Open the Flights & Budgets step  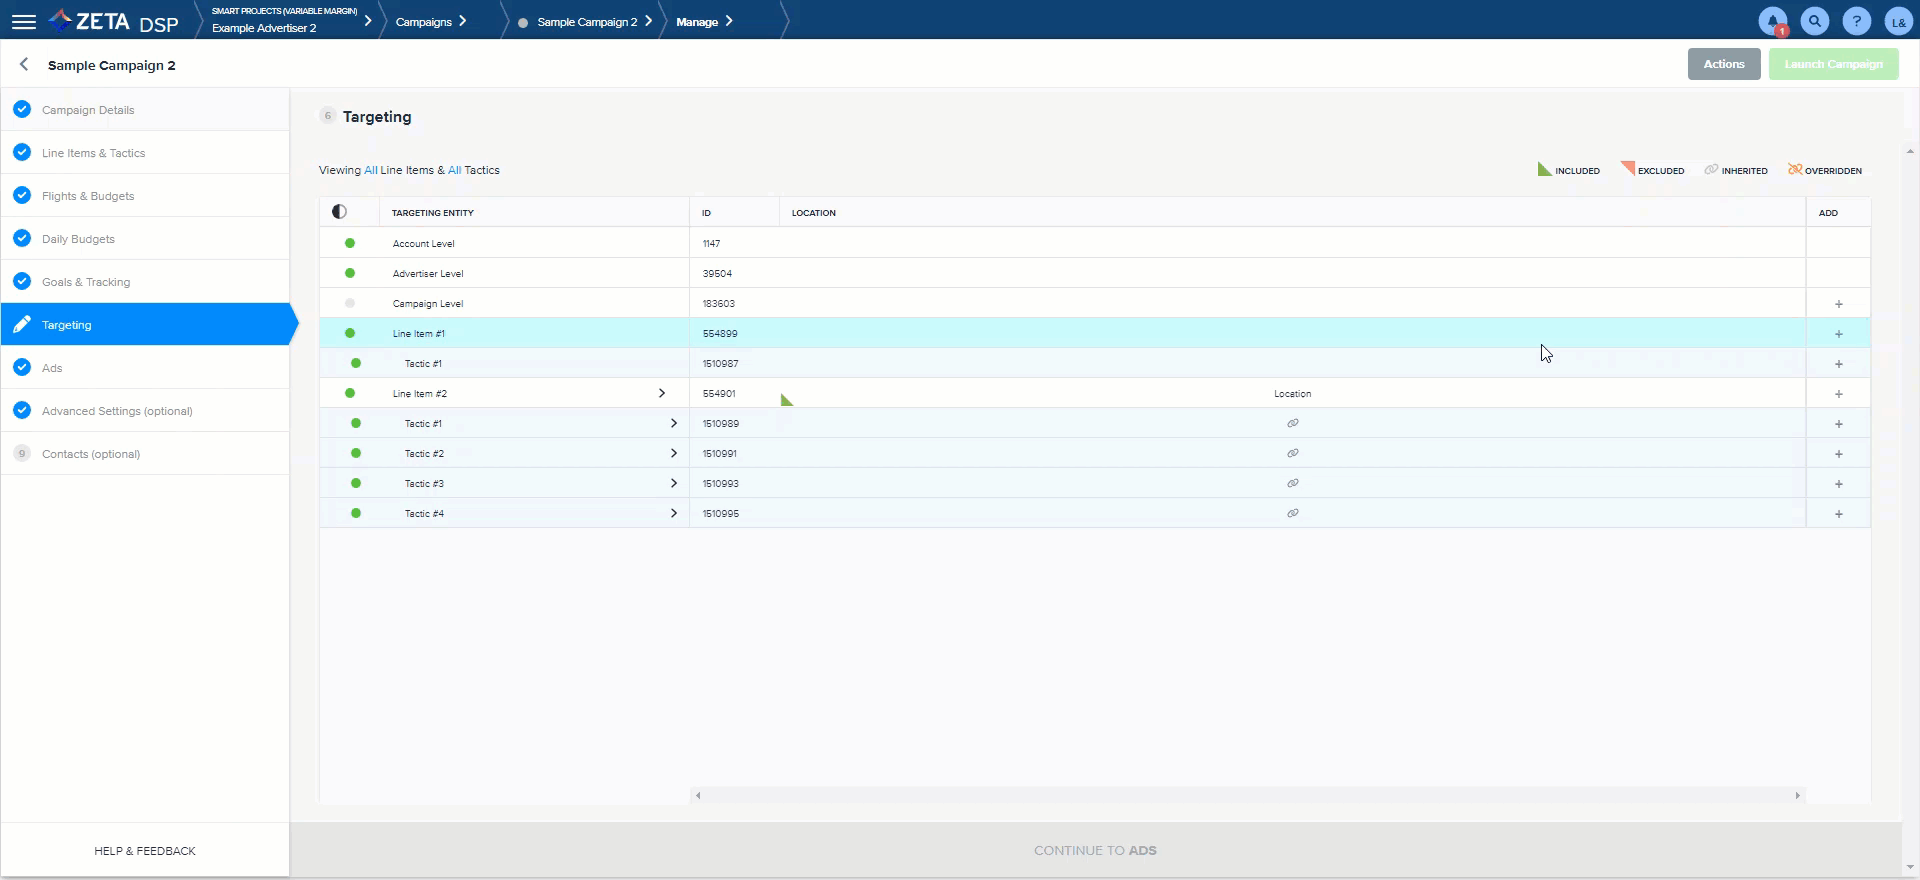(x=88, y=196)
